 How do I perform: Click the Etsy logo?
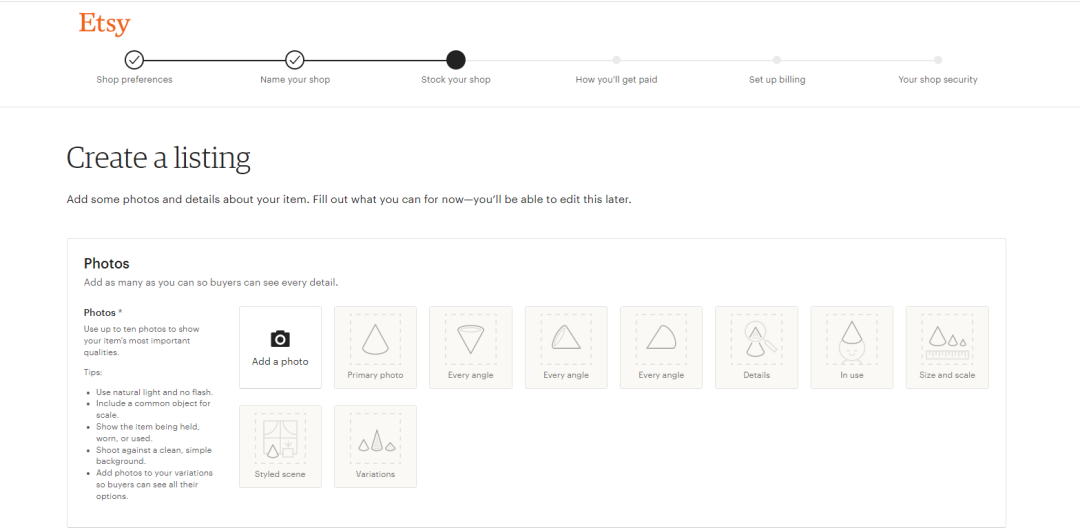(104, 24)
